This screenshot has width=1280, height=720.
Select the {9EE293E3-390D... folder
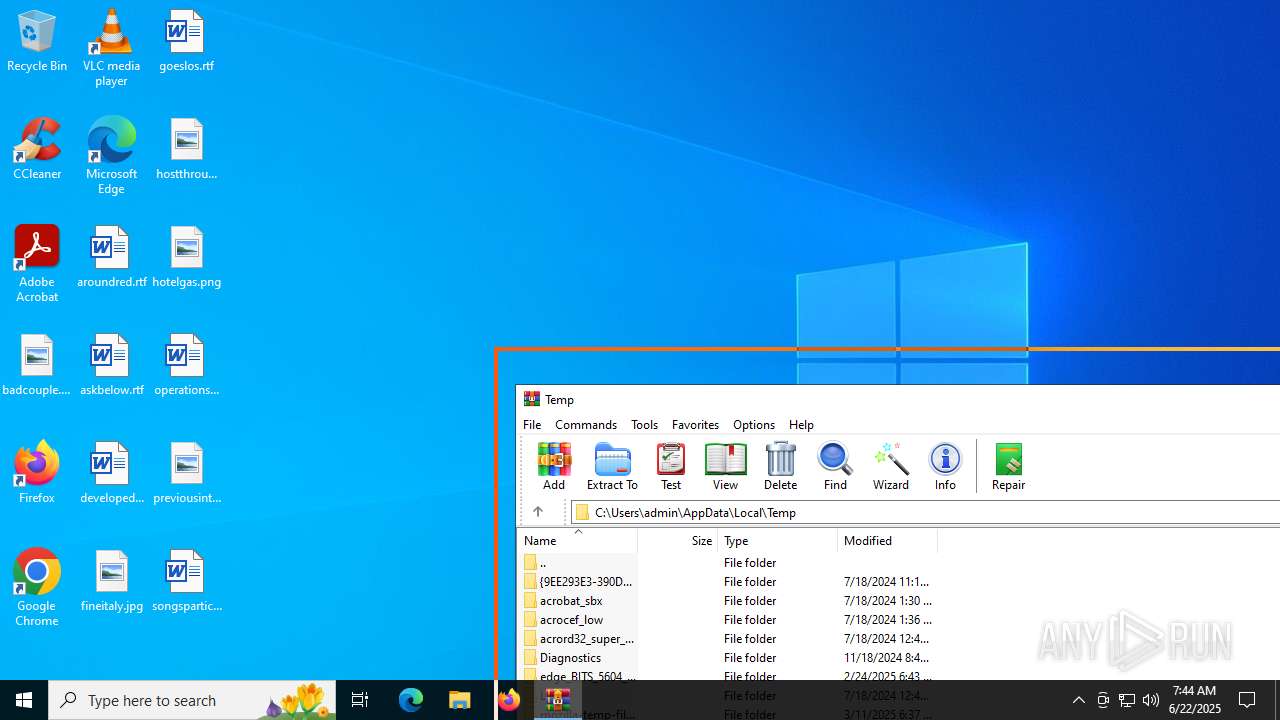point(728,581)
